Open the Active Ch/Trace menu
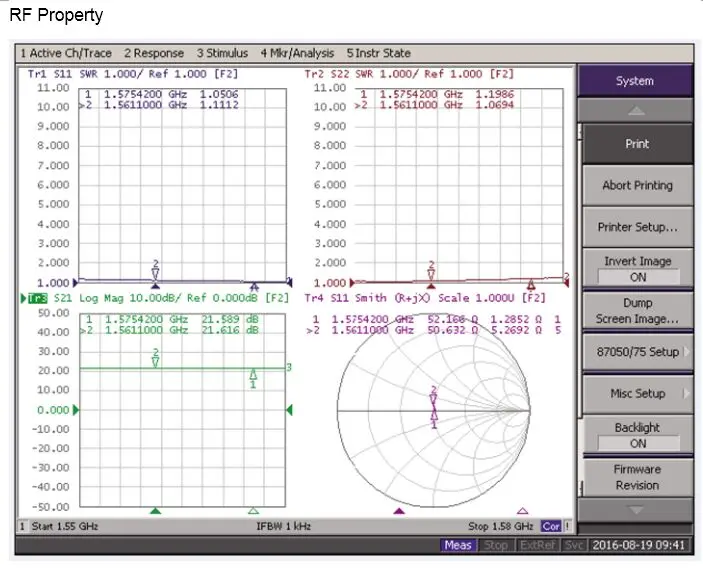The image size is (703, 580). (x=66, y=53)
